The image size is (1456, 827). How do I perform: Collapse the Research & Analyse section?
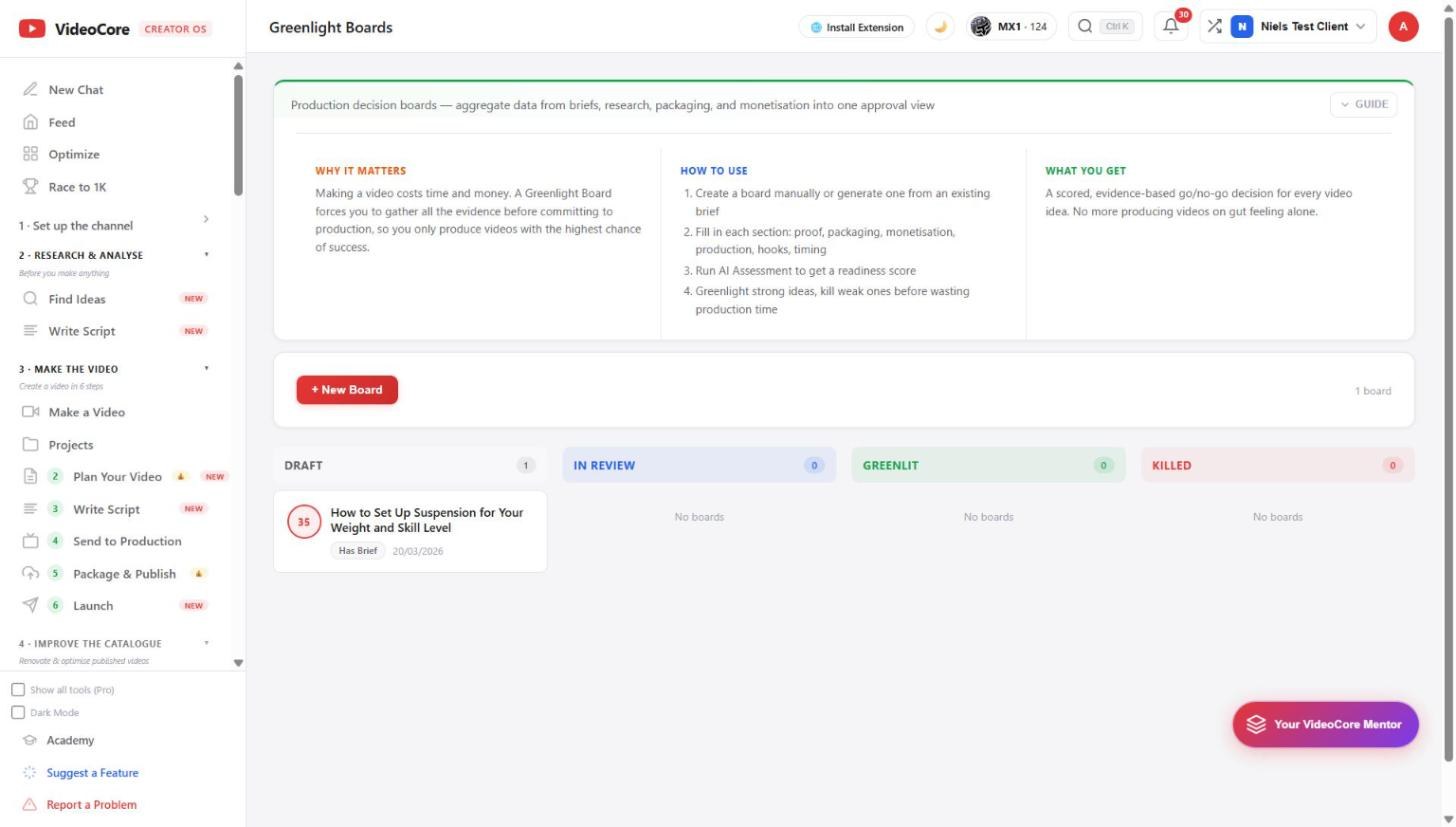coord(115,255)
